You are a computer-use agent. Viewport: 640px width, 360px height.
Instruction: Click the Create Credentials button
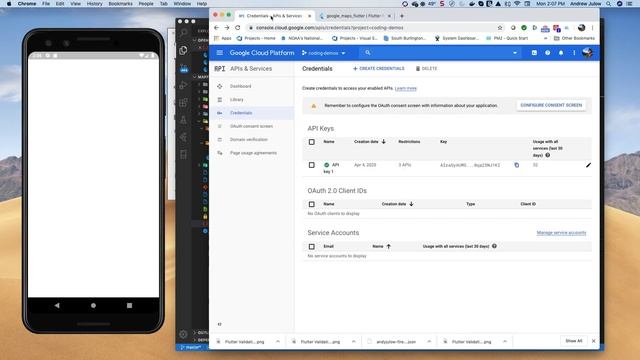coord(378,69)
